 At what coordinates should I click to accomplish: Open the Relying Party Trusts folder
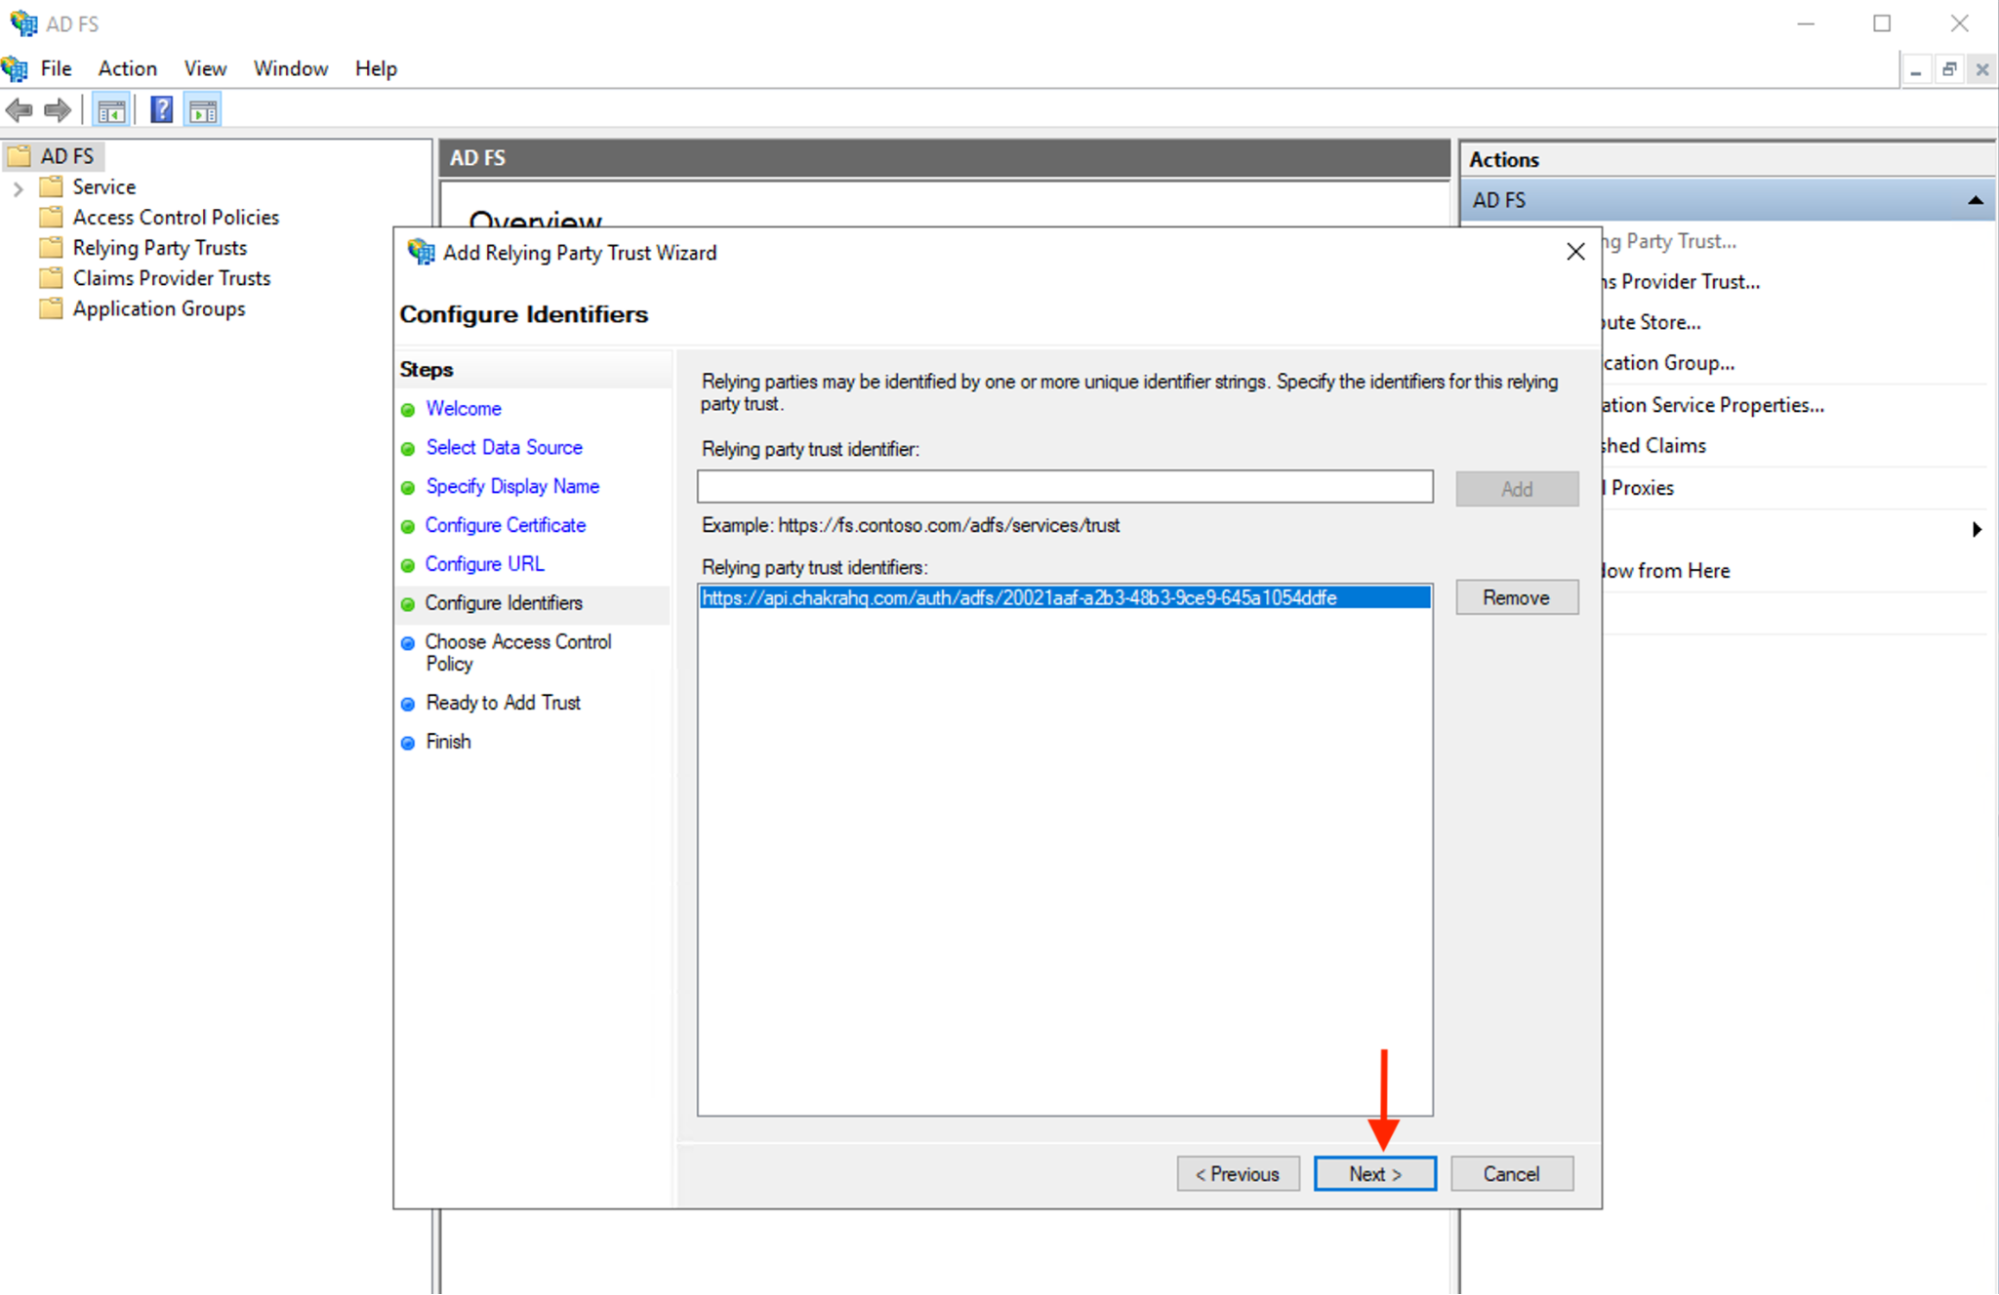click(x=160, y=247)
